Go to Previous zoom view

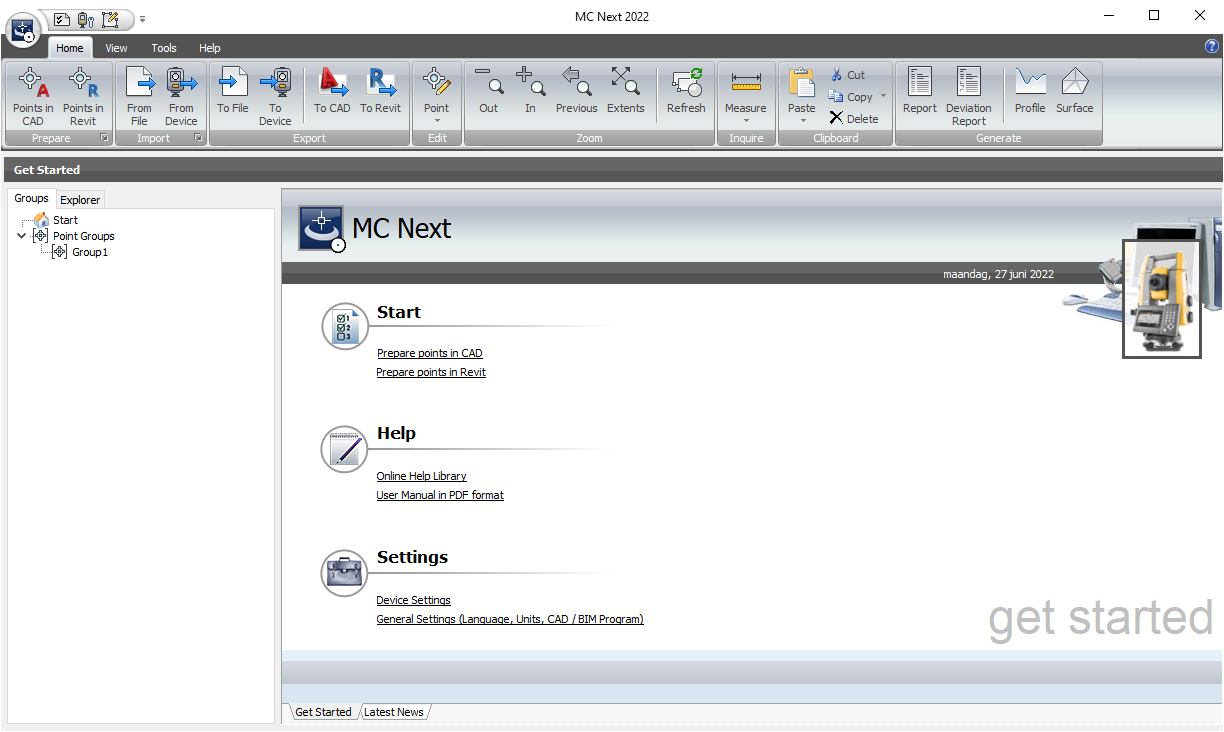pyautogui.click(x=577, y=91)
